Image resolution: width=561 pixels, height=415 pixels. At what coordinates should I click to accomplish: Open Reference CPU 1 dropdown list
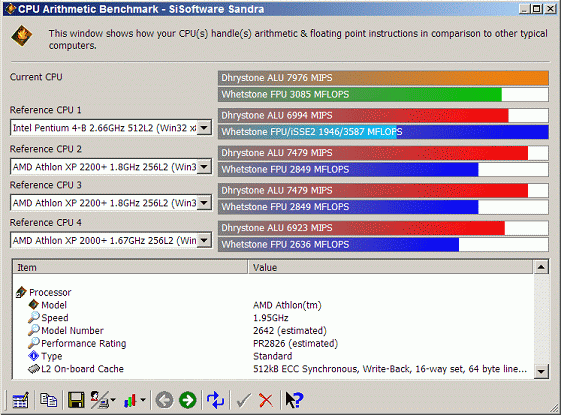coord(204,128)
